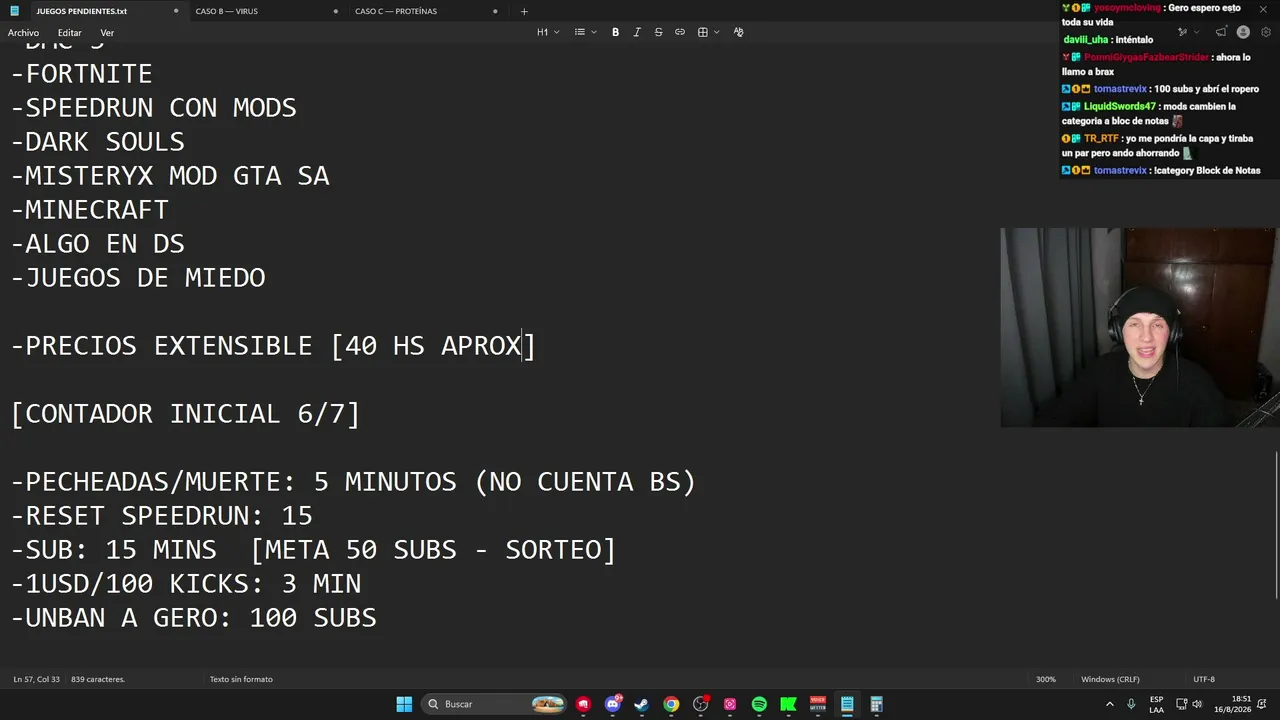The image size is (1280, 720).
Task: Open the Ver menu
Action: coord(107,32)
